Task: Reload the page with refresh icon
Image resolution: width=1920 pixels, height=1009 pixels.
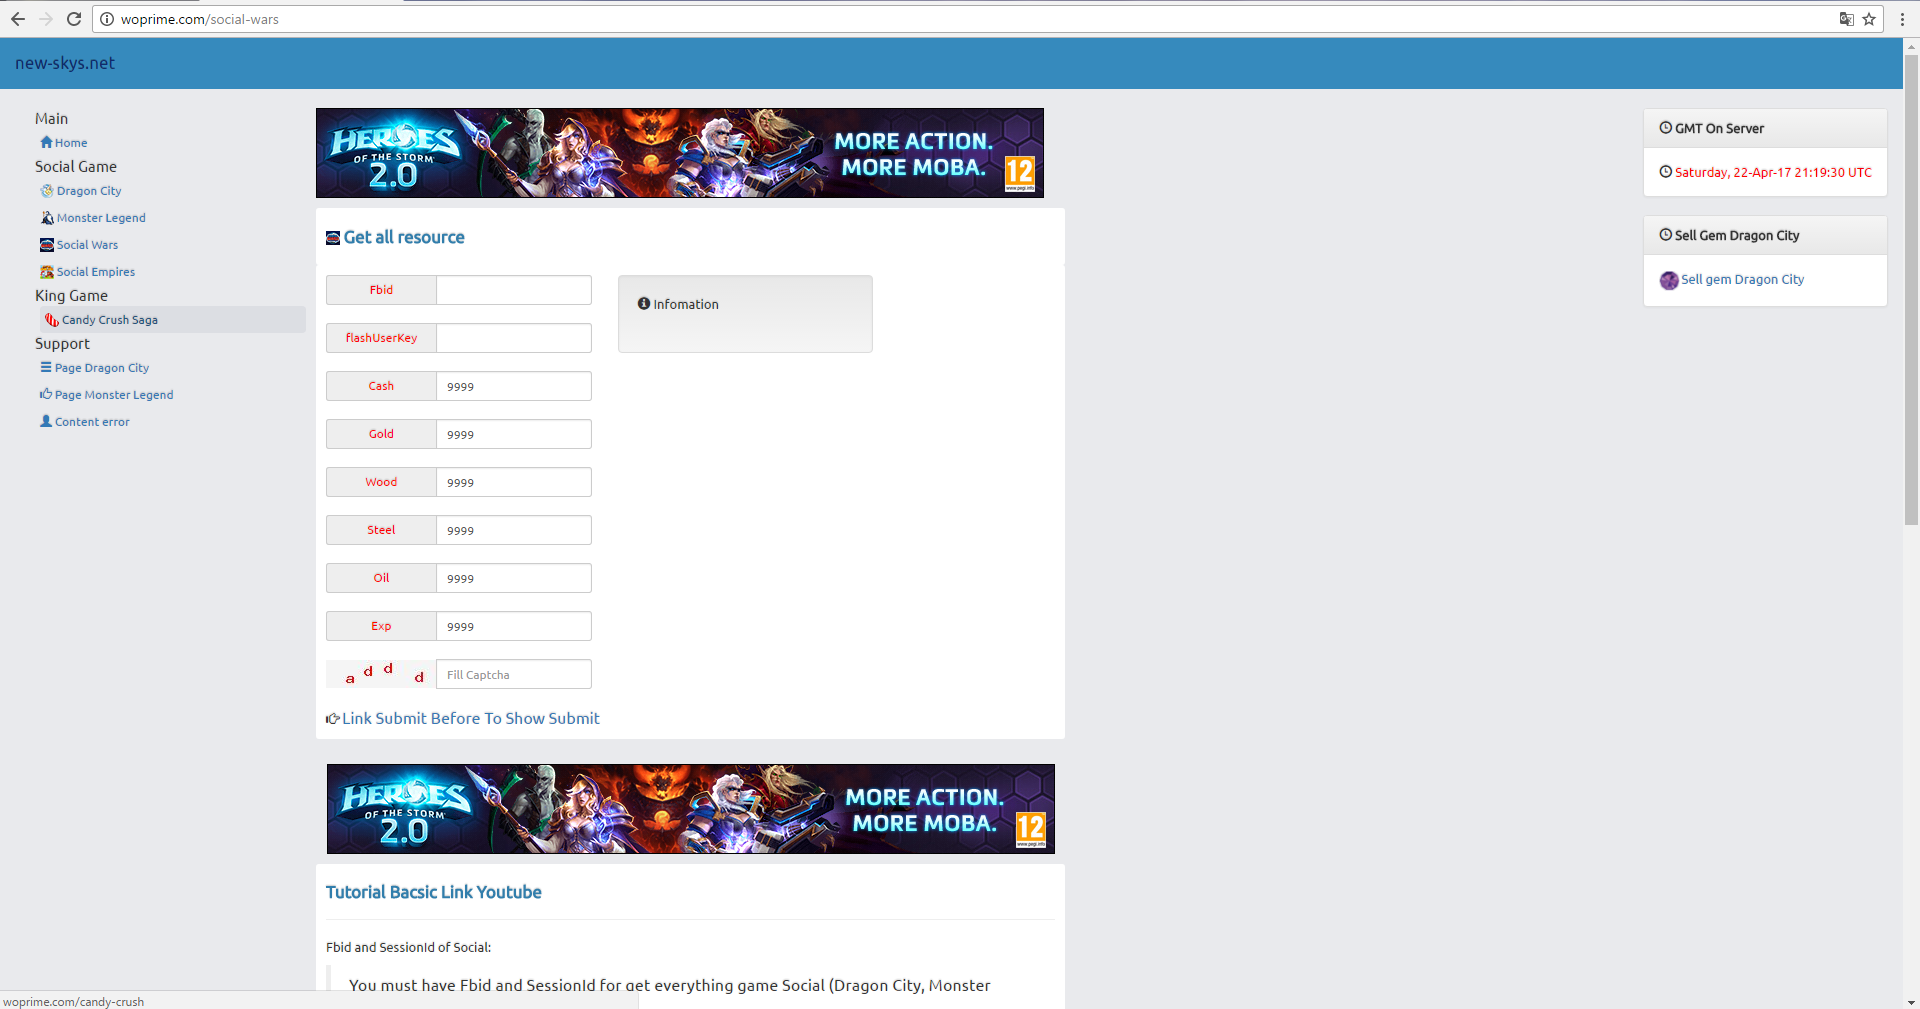Action: (x=74, y=19)
